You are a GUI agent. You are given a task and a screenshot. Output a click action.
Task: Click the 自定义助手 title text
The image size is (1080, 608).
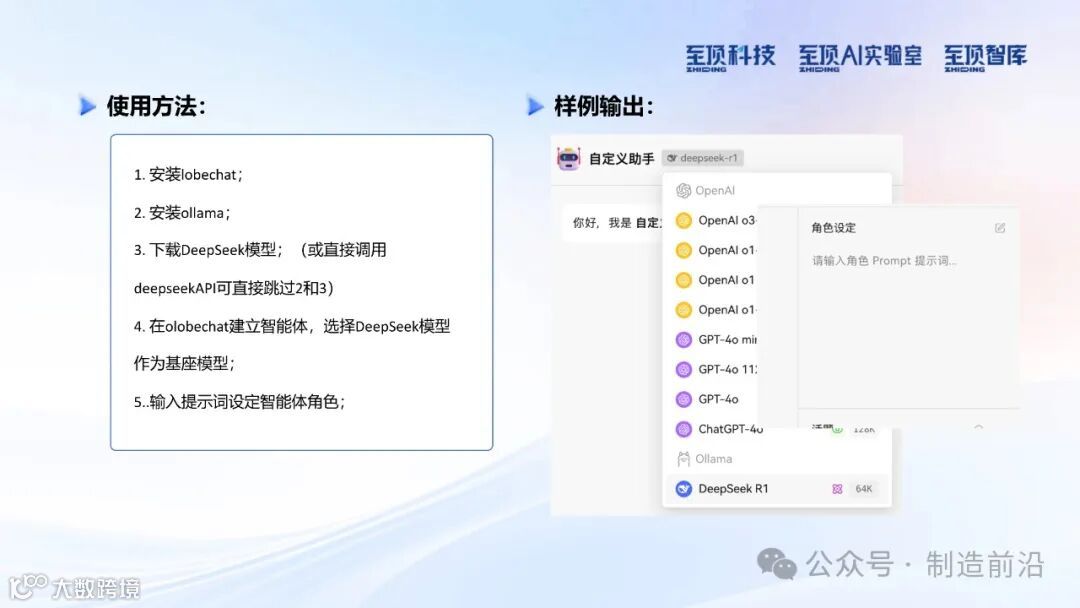621,159
